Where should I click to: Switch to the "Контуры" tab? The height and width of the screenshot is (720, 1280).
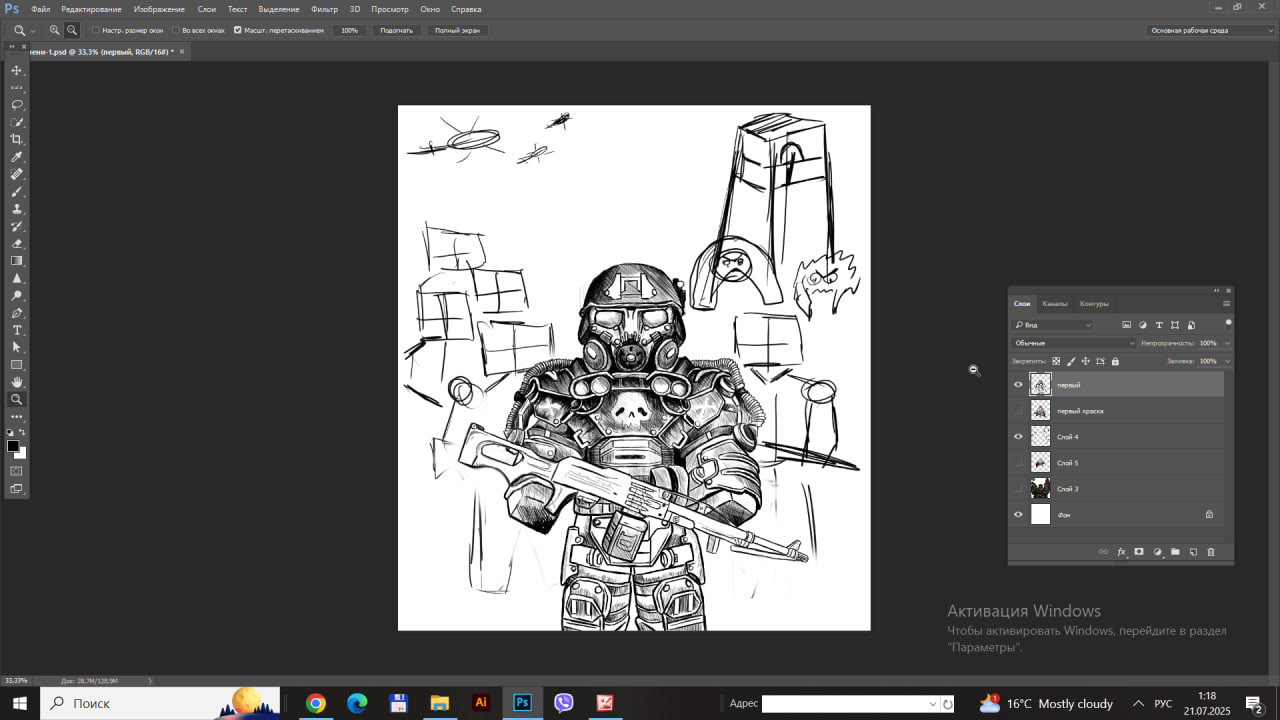[x=1094, y=304]
